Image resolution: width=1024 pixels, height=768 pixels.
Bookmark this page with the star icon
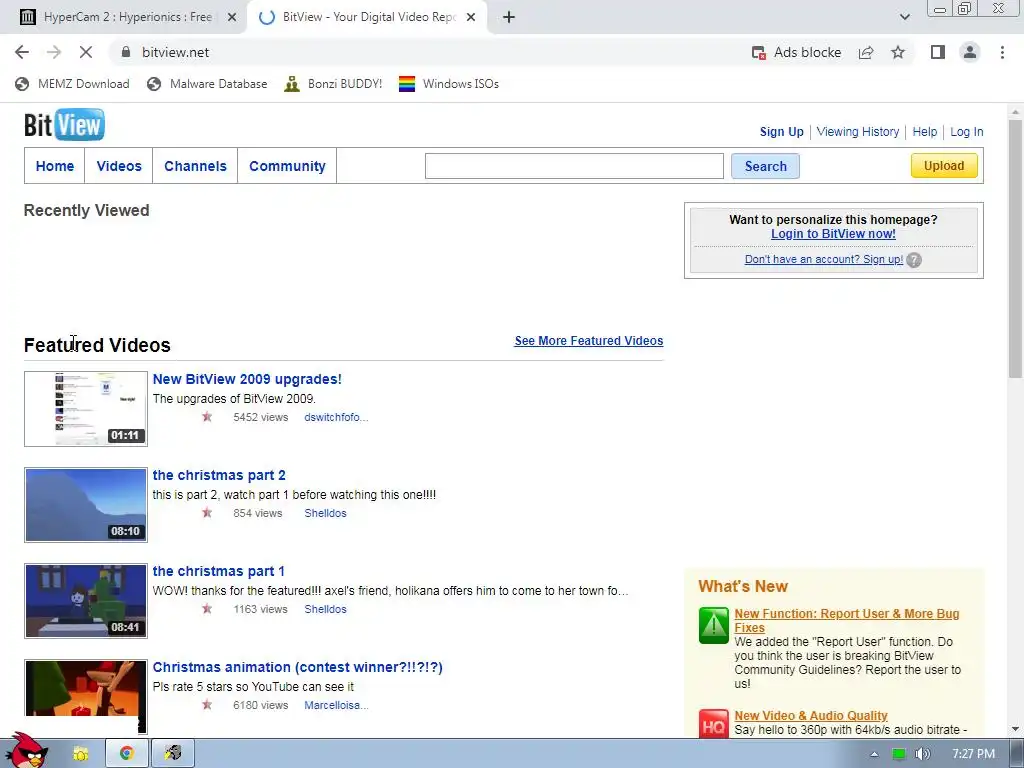coord(898,52)
